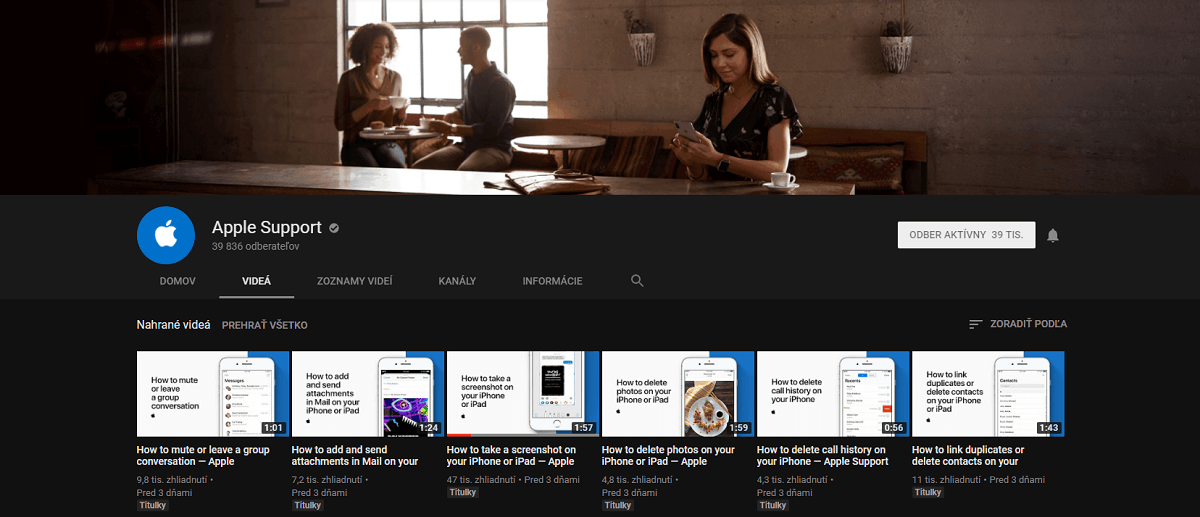This screenshot has width=1200, height=517.
Task: Click Titulky badge under the delete photos video
Action: (x=618, y=506)
